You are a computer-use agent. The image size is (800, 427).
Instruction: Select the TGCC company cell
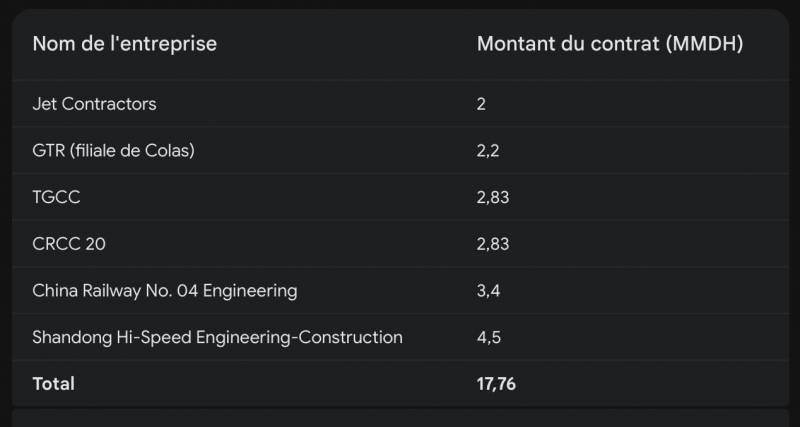pyautogui.click(x=56, y=197)
